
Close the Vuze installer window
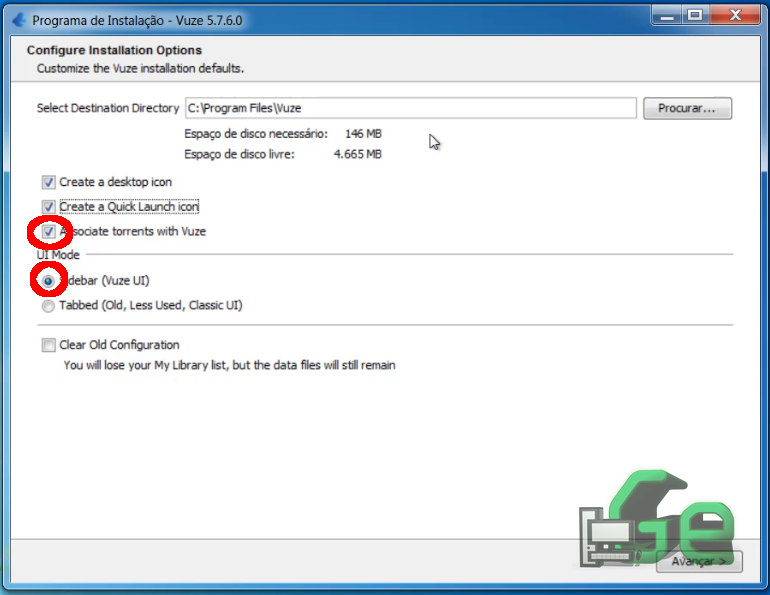(x=735, y=16)
